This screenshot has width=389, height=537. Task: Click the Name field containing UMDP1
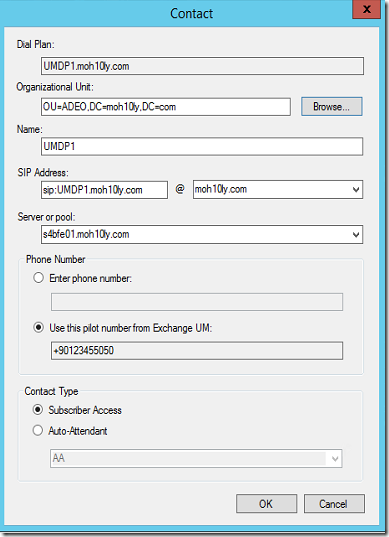click(x=202, y=147)
